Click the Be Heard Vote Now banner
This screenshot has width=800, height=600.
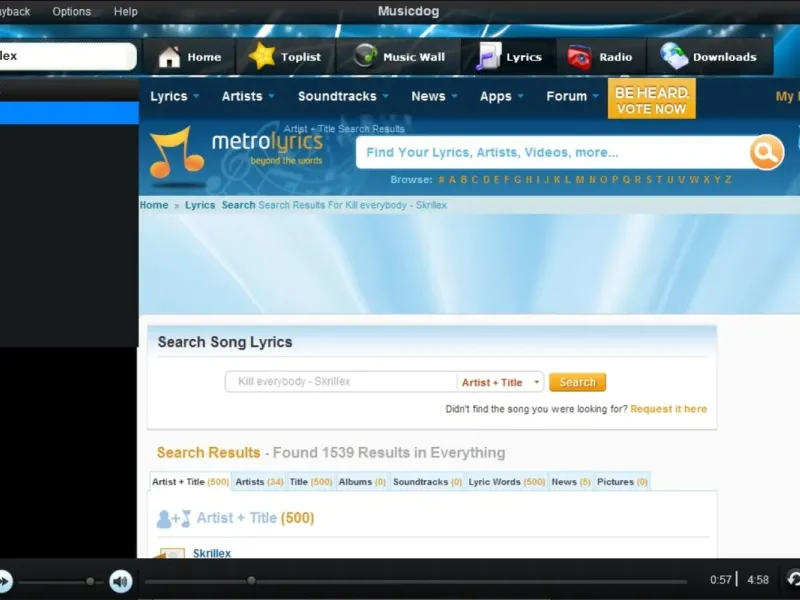coord(652,99)
